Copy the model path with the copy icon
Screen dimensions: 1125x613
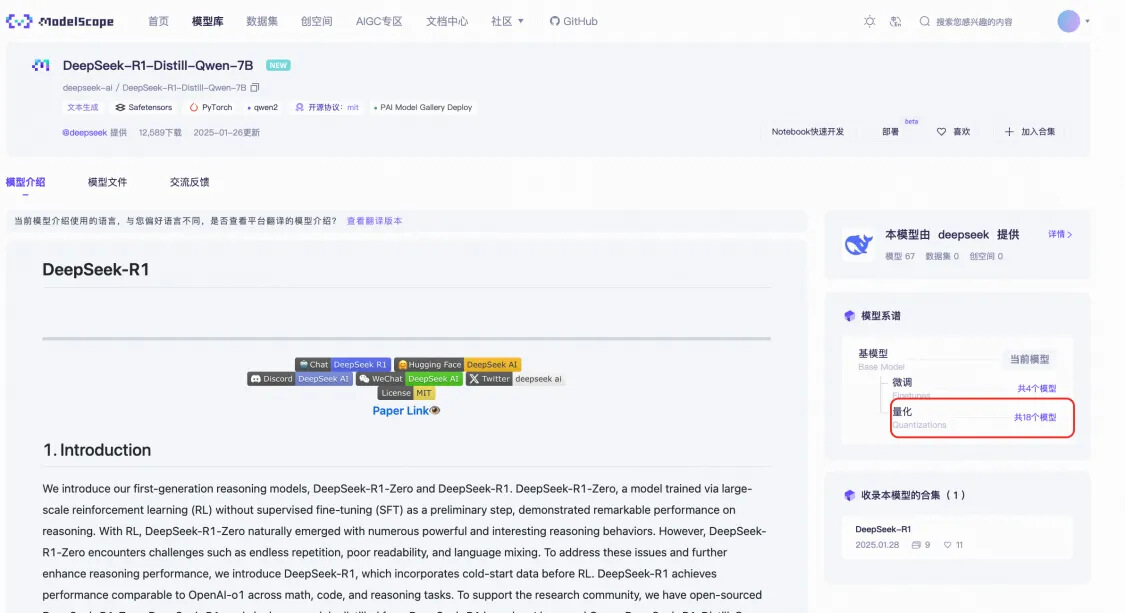[x=254, y=88]
